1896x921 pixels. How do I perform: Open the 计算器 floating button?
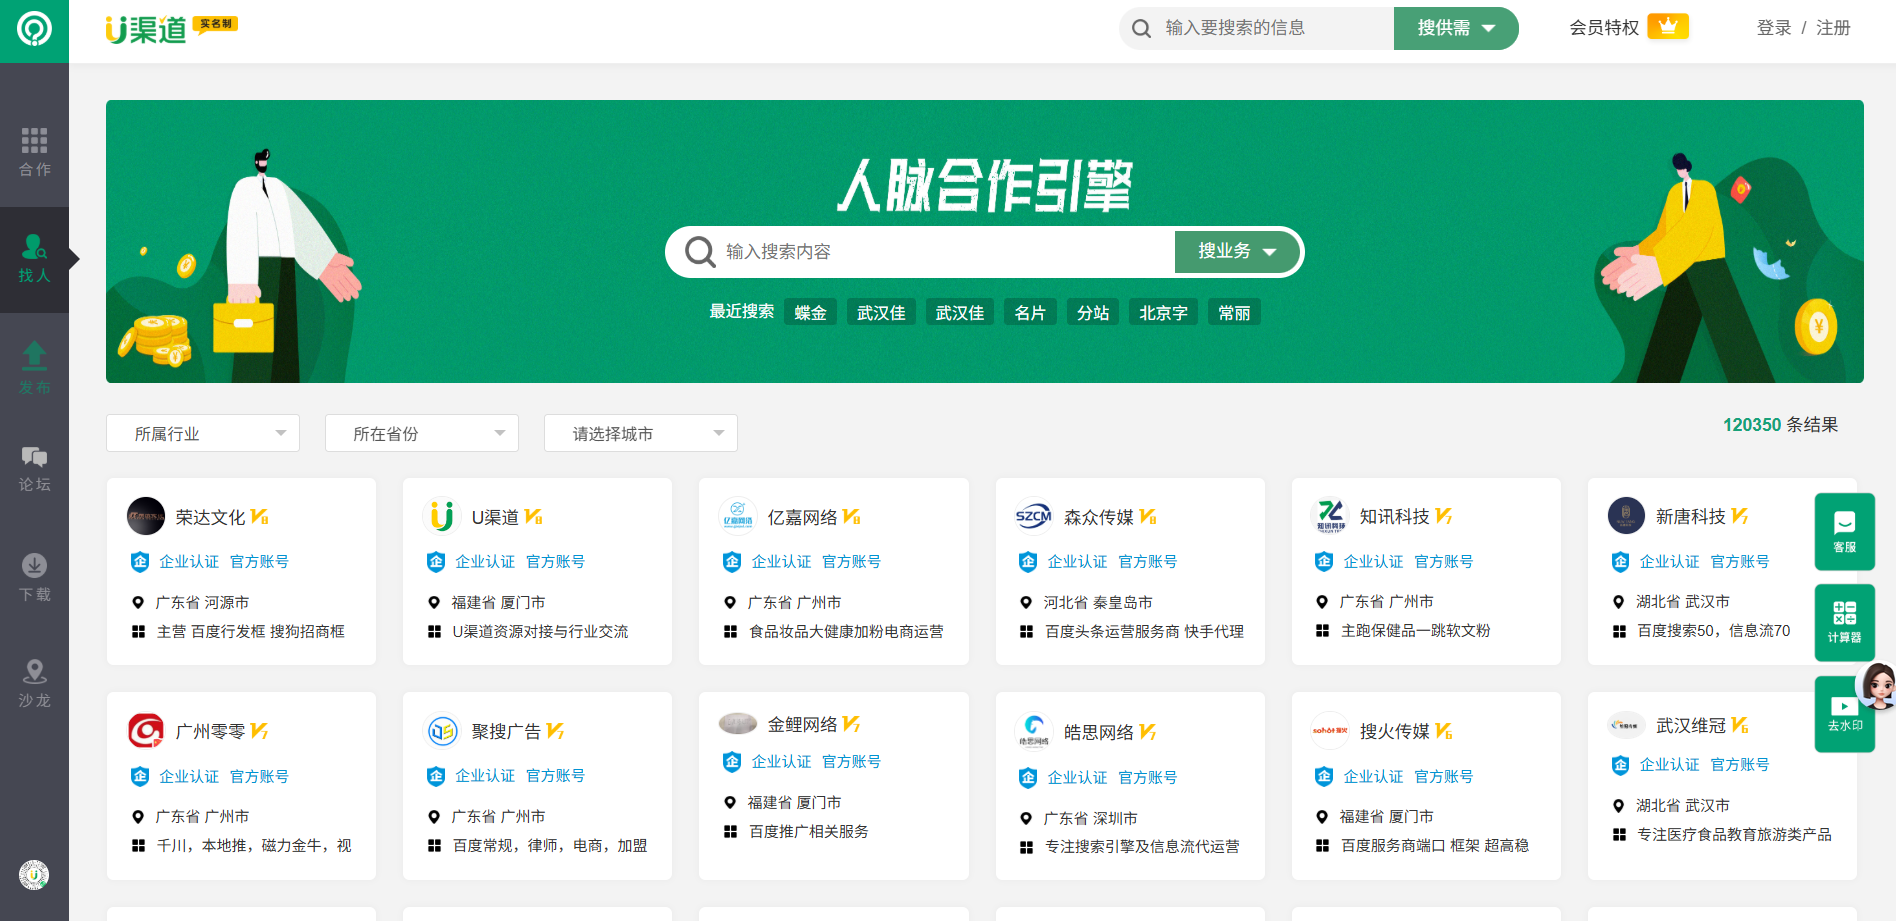point(1844,622)
